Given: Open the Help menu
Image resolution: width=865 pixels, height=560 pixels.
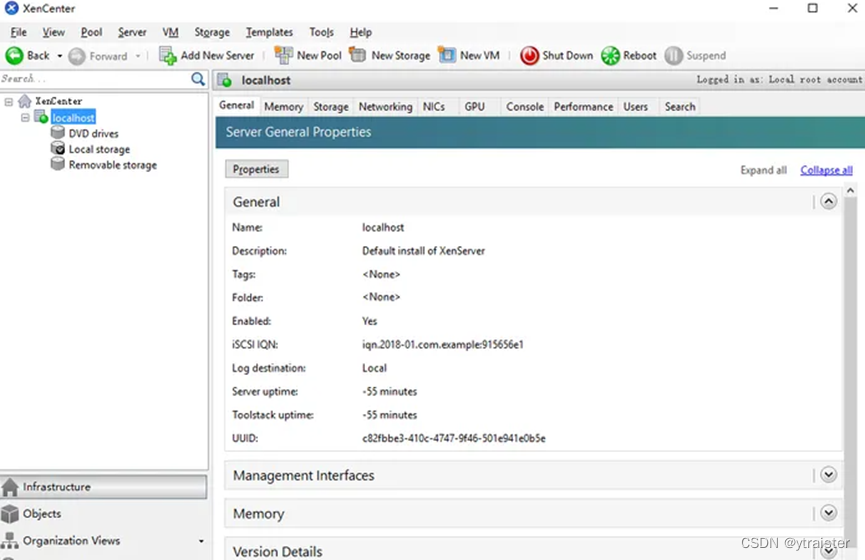Looking at the screenshot, I should [361, 32].
